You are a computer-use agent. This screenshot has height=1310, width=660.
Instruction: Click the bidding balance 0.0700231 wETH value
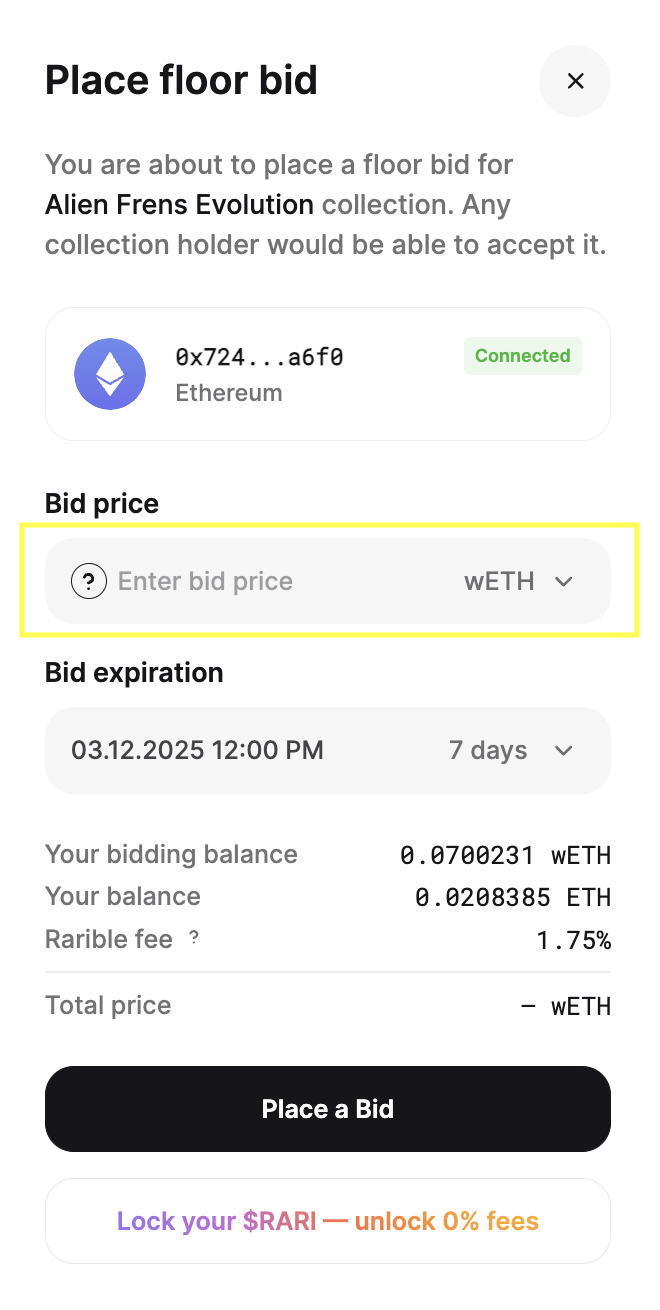click(x=505, y=855)
